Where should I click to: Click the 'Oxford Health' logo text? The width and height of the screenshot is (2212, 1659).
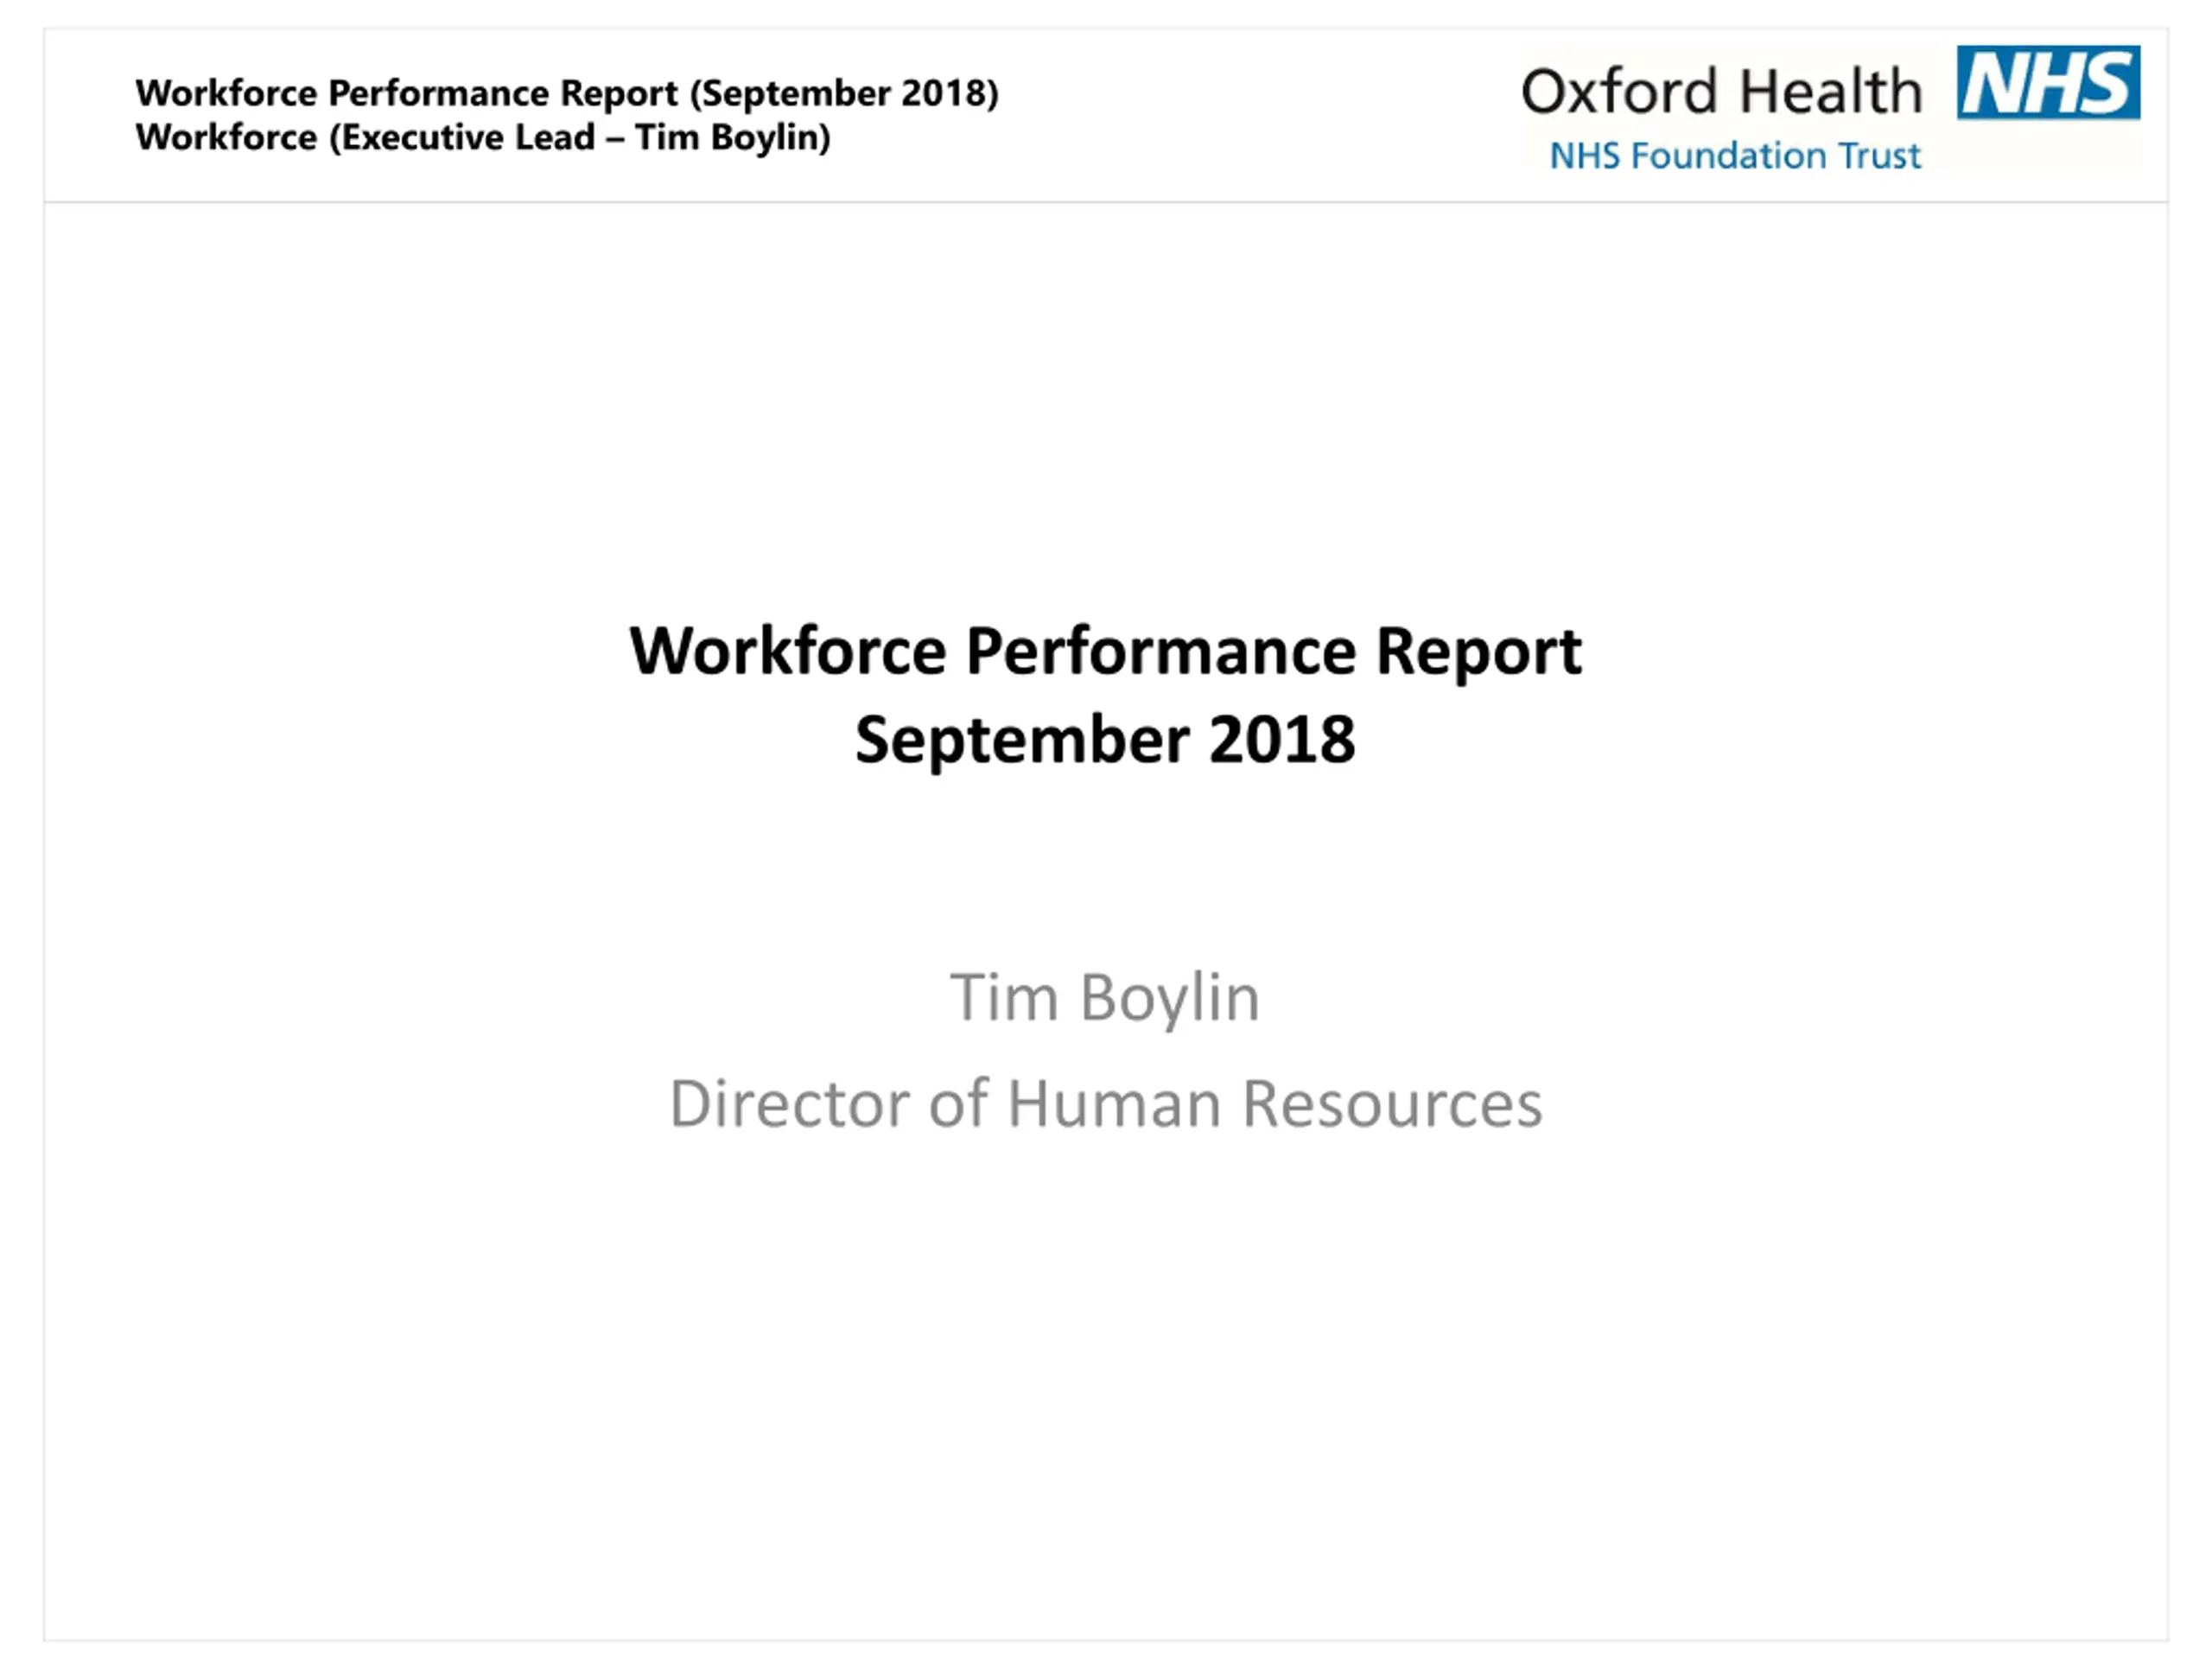pyautogui.click(x=1721, y=91)
